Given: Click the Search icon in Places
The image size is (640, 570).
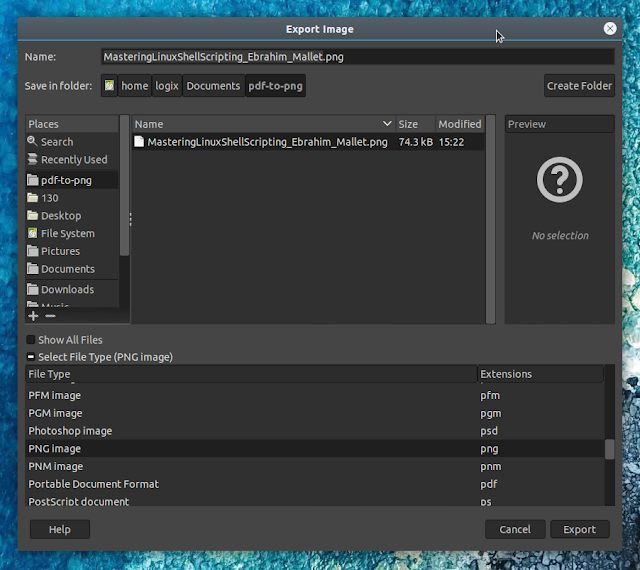Looking at the screenshot, I should coord(33,142).
